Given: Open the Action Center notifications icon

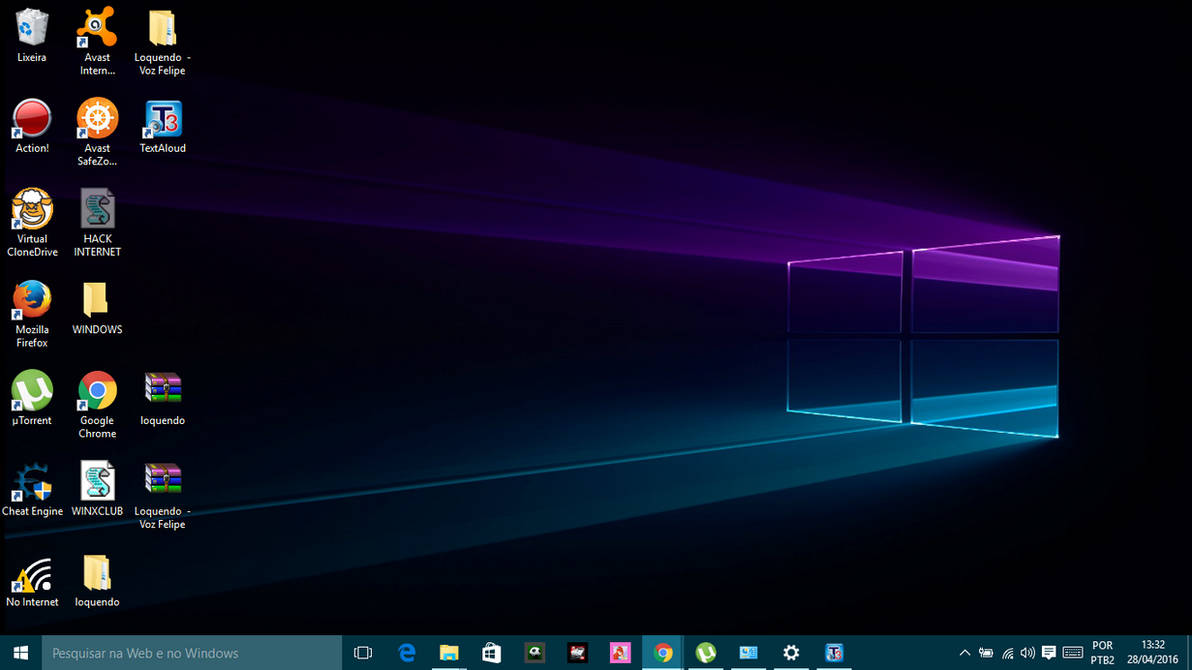Looking at the screenshot, I should click(1049, 653).
